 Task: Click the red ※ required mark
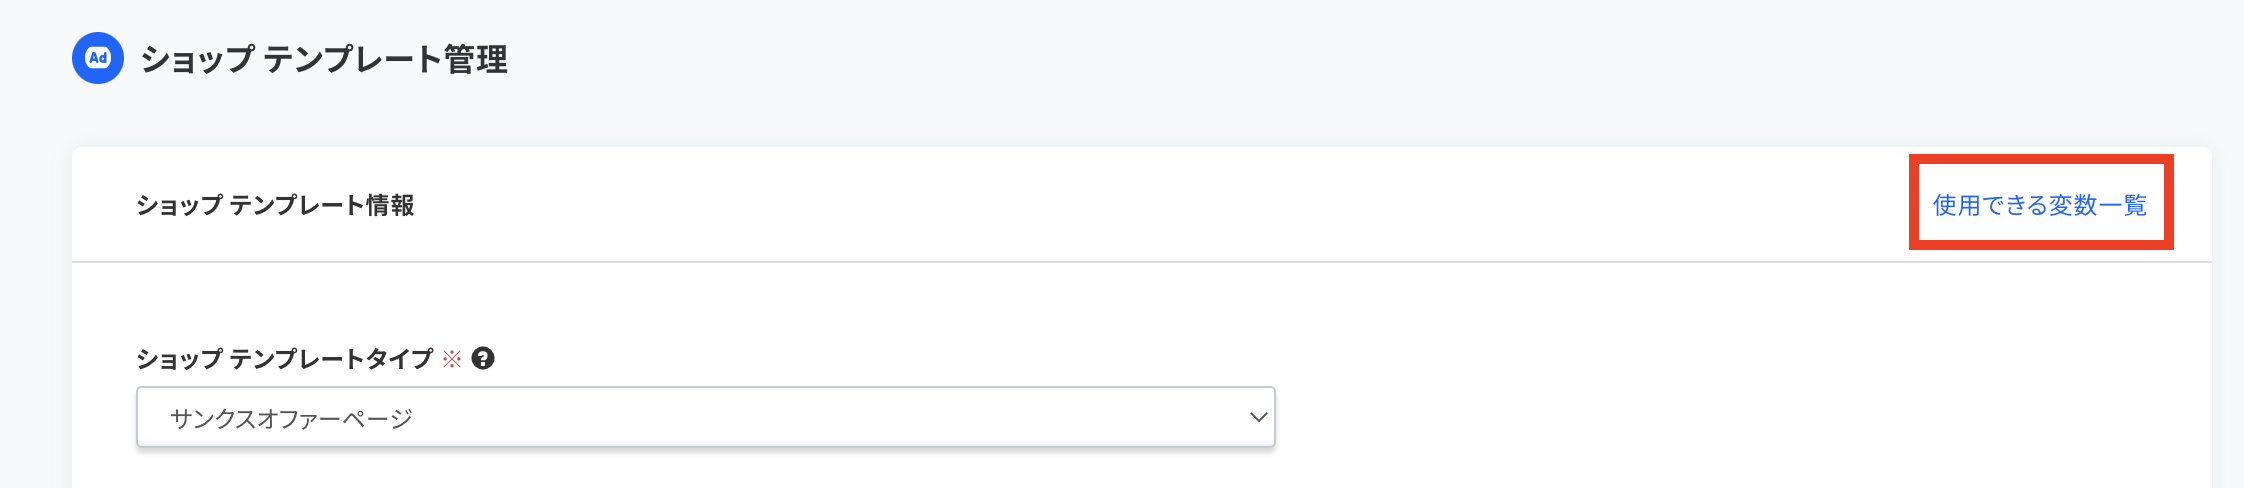(x=452, y=358)
